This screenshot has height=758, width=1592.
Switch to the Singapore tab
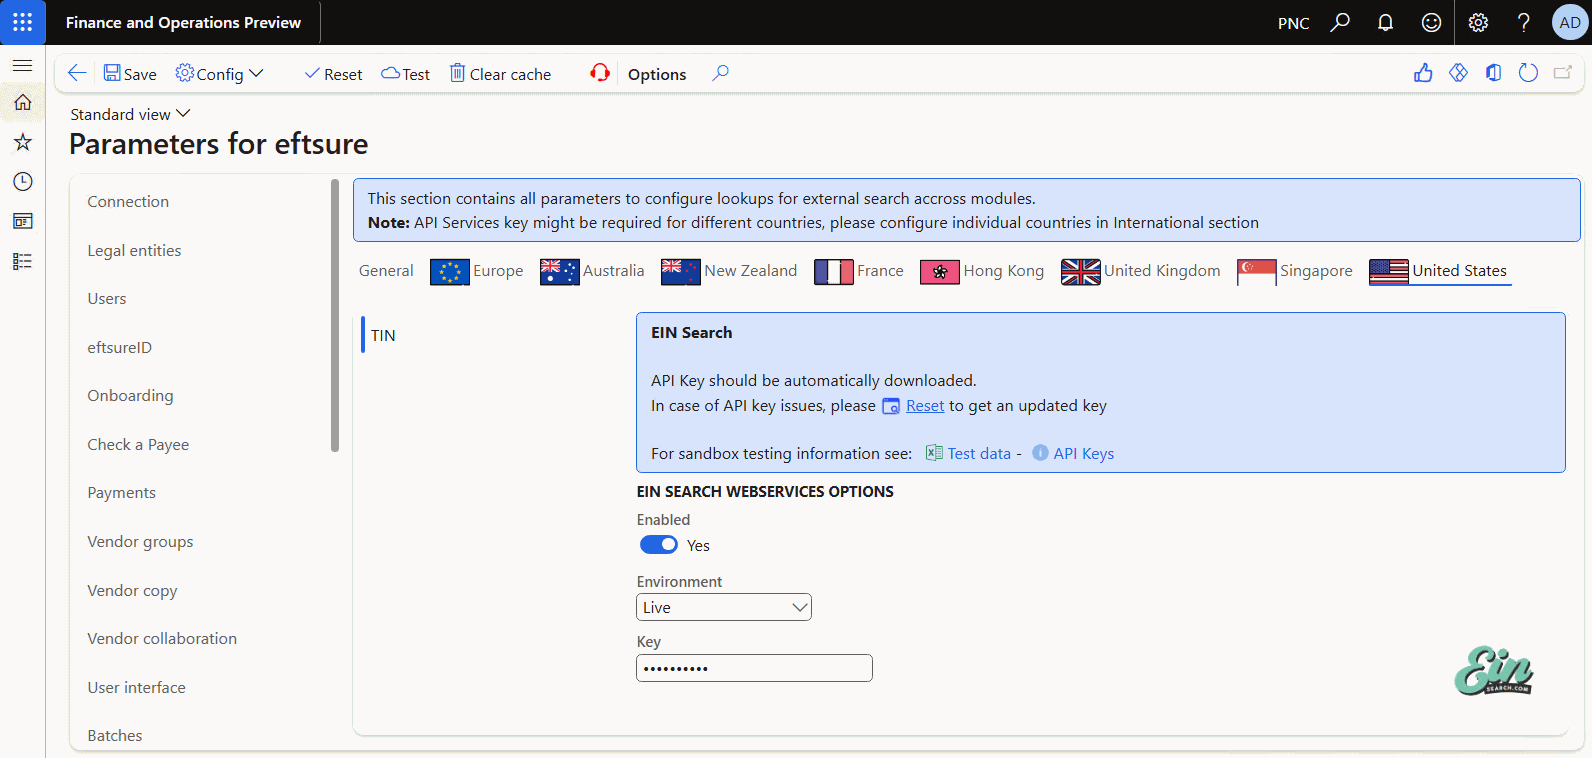[1295, 271]
